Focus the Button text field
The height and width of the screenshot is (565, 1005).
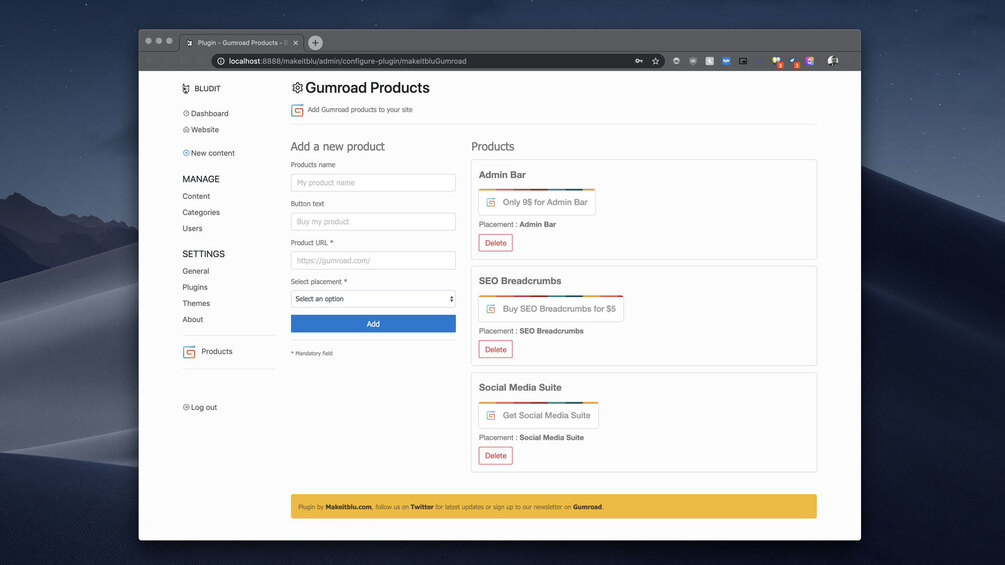373,222
